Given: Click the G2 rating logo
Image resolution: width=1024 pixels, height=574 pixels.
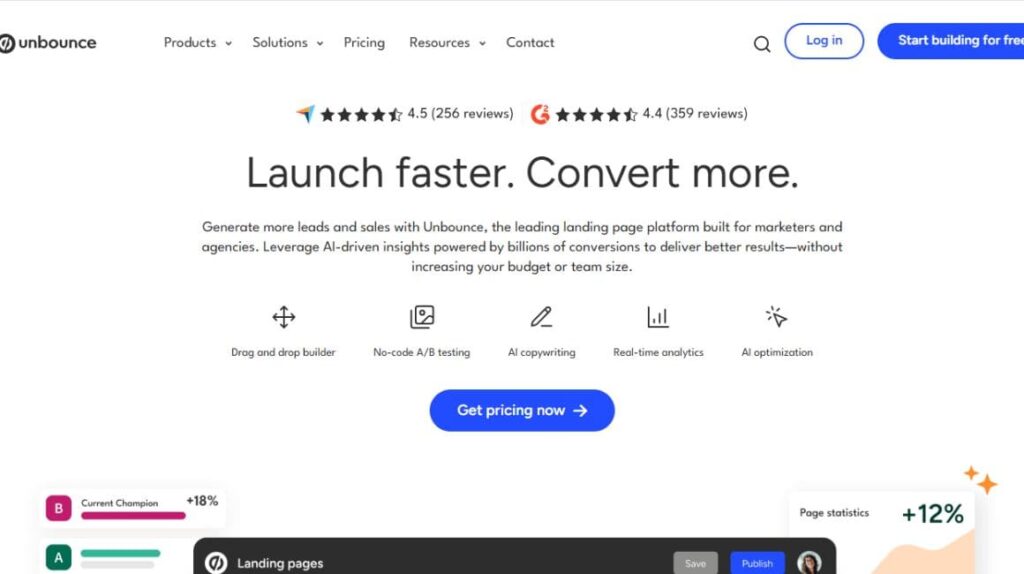Looking at the screenshot, I should tap(540, 114).
